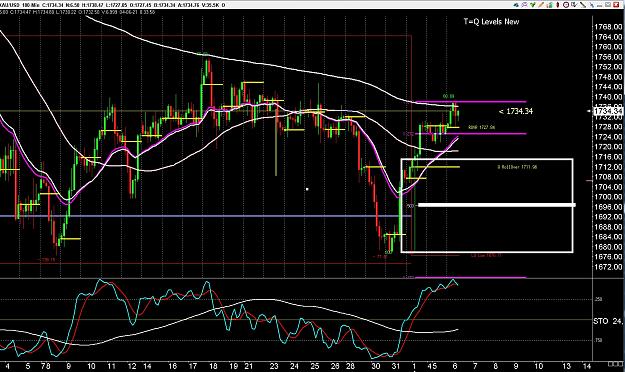Click the green bar chart toolbar icon

pos(550,5)
